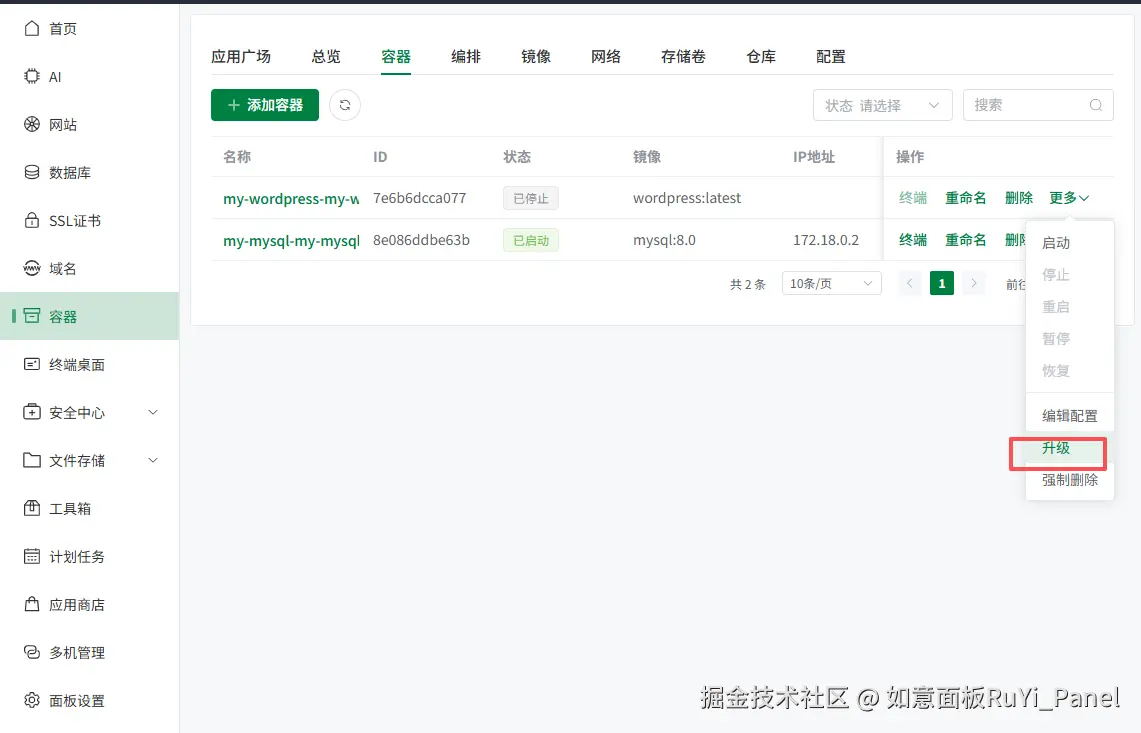The image size is (1141, 733).
Task: Click the 多机管理 icon
Action: (x=32, y=652)
